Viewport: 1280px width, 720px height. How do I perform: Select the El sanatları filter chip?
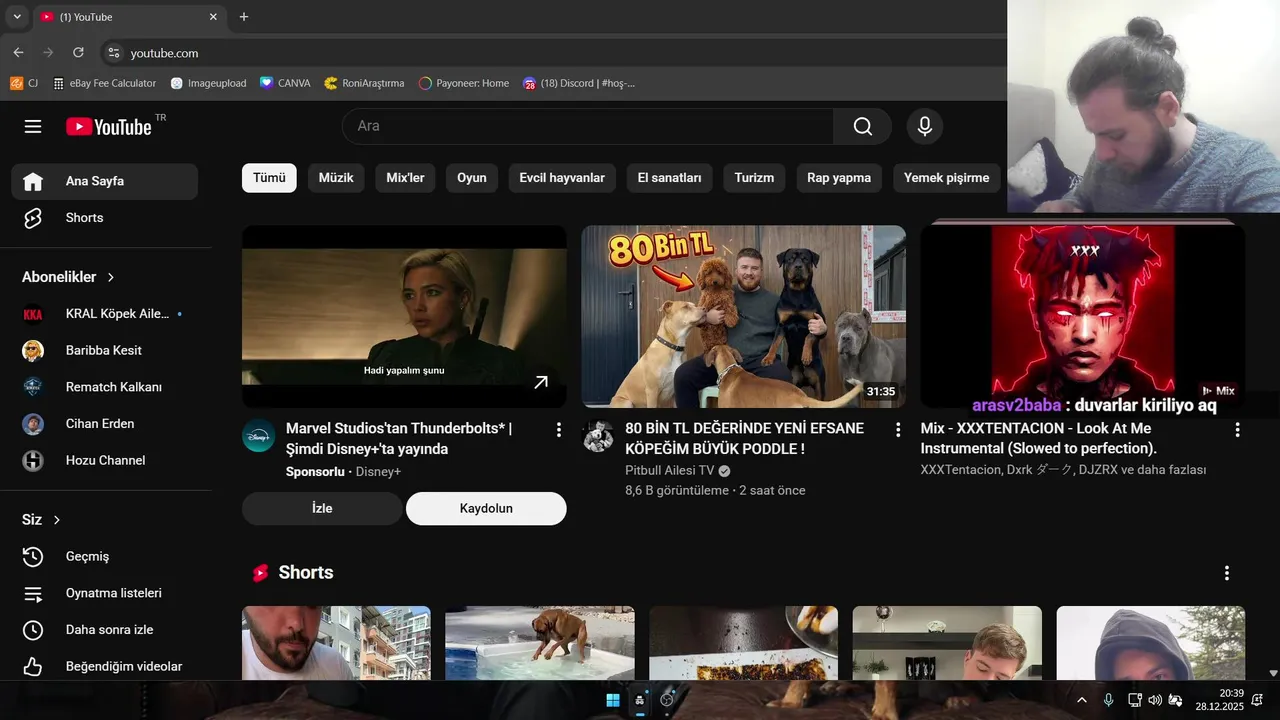(x=669, y=178)
